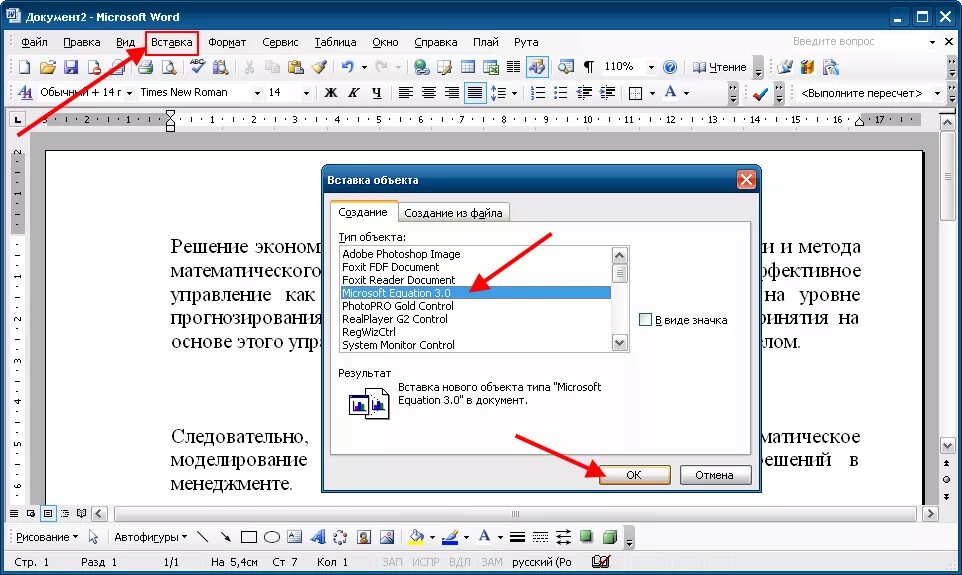Show paragraph marks pilcrow icon
This screenshot has width=962, height=575.
pos(588,67)
